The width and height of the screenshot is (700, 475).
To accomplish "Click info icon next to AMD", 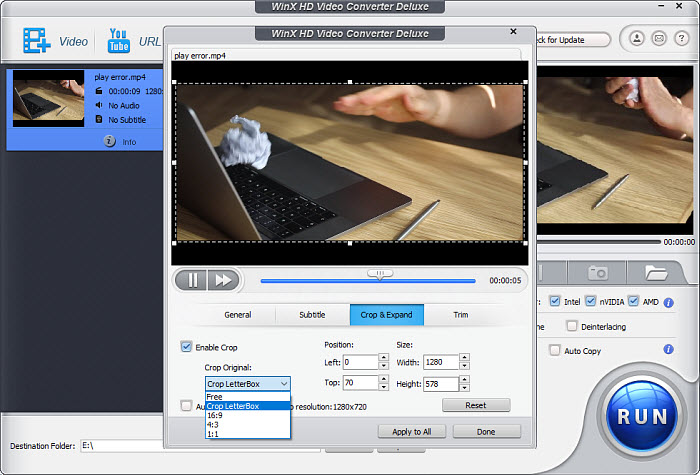I will tap(668, 302).
